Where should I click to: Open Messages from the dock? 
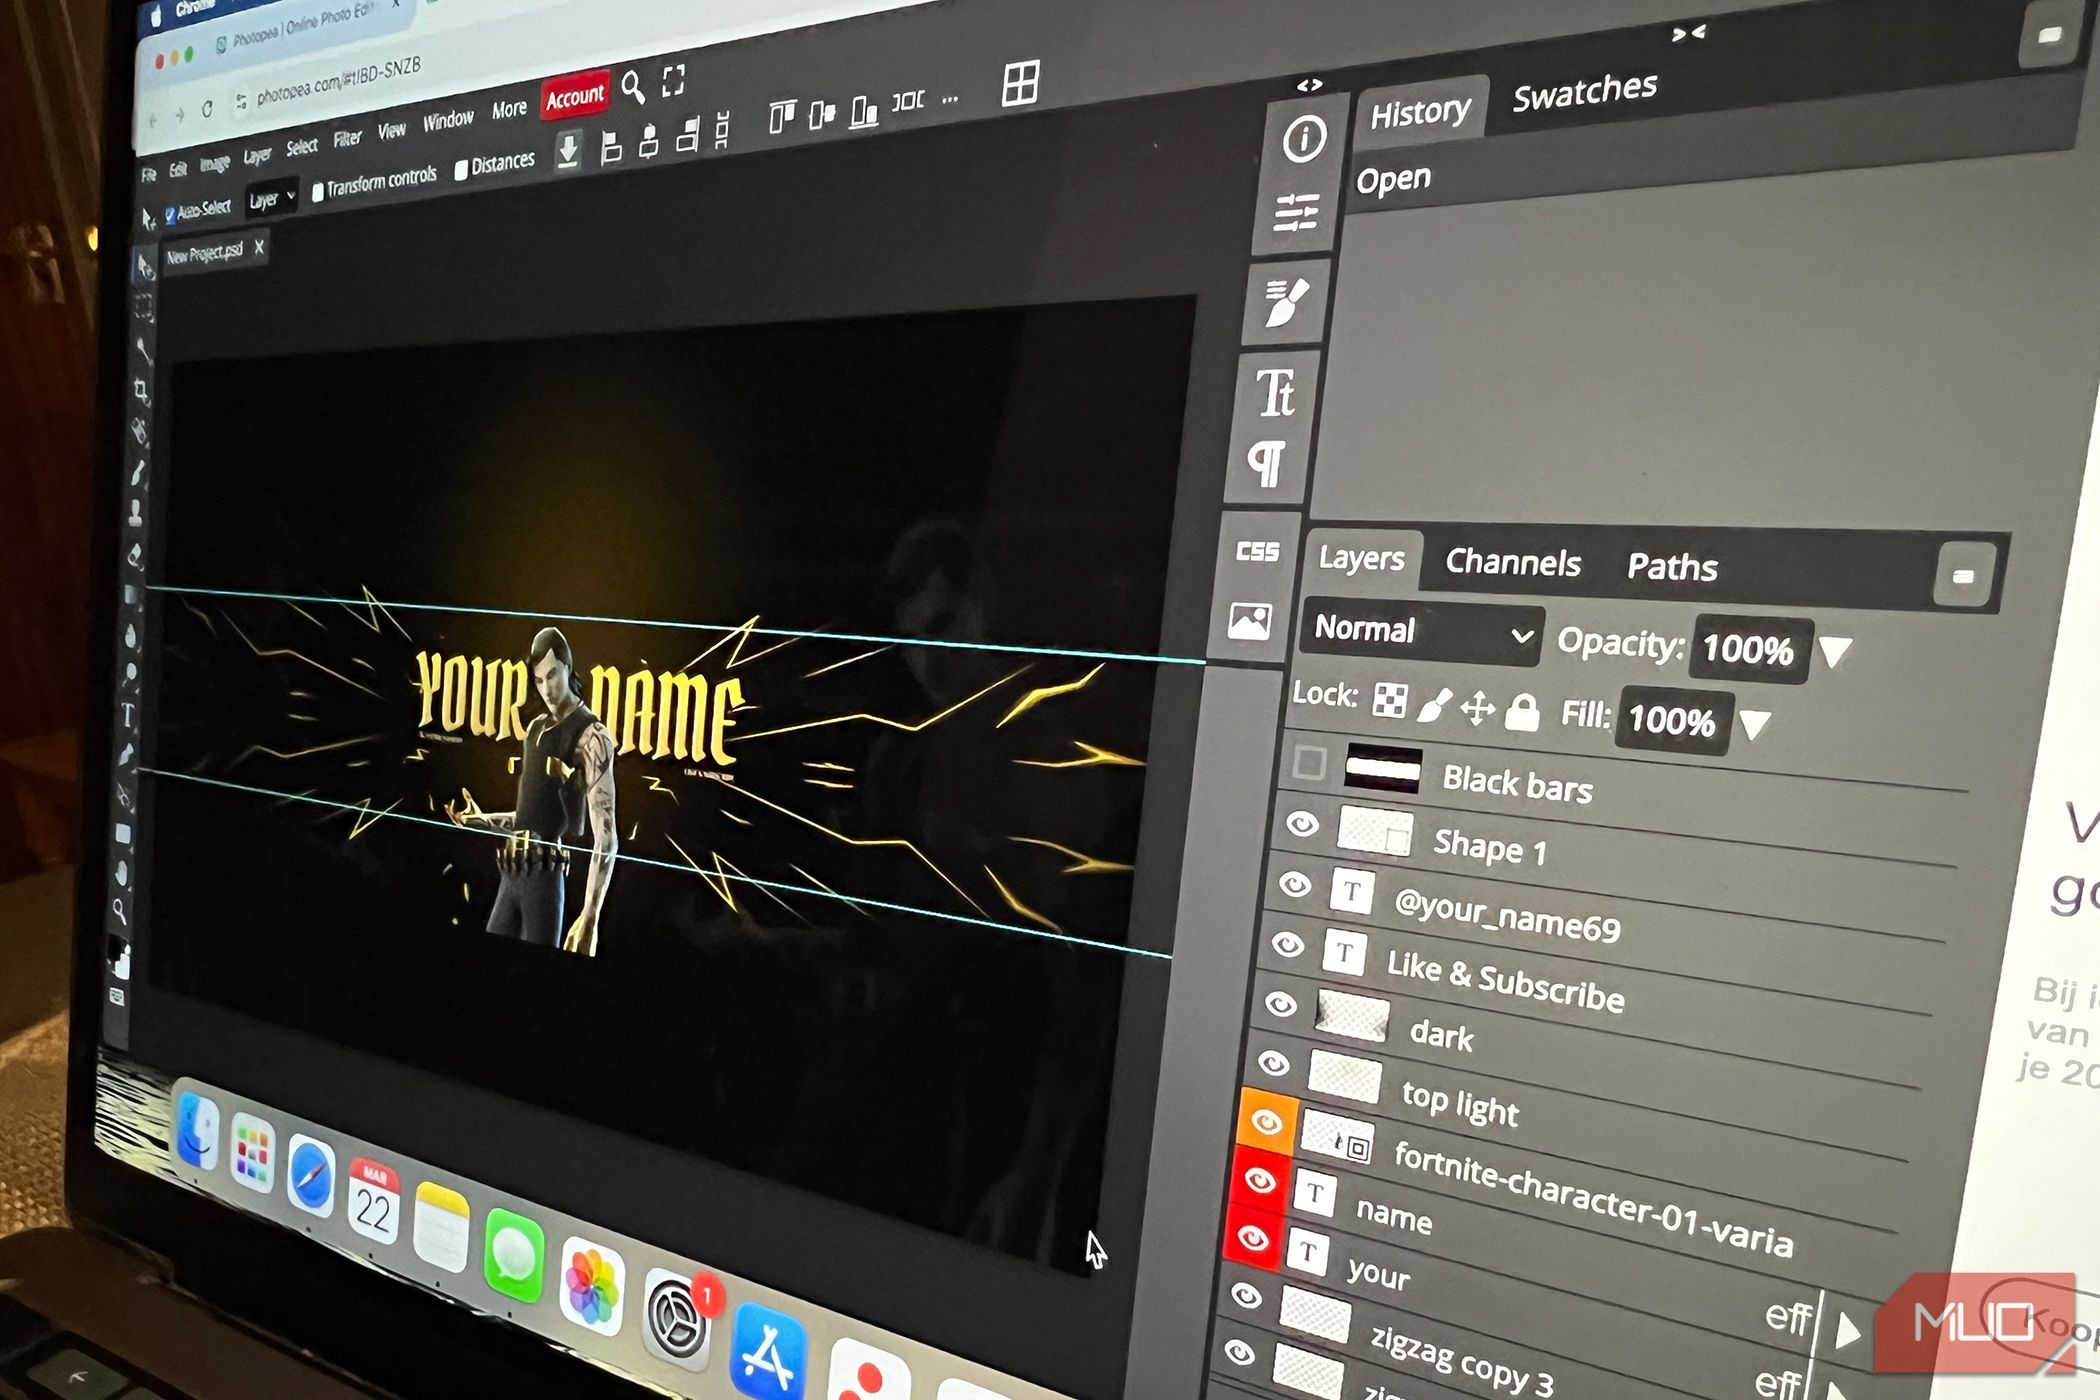(x=513, y=1255)
